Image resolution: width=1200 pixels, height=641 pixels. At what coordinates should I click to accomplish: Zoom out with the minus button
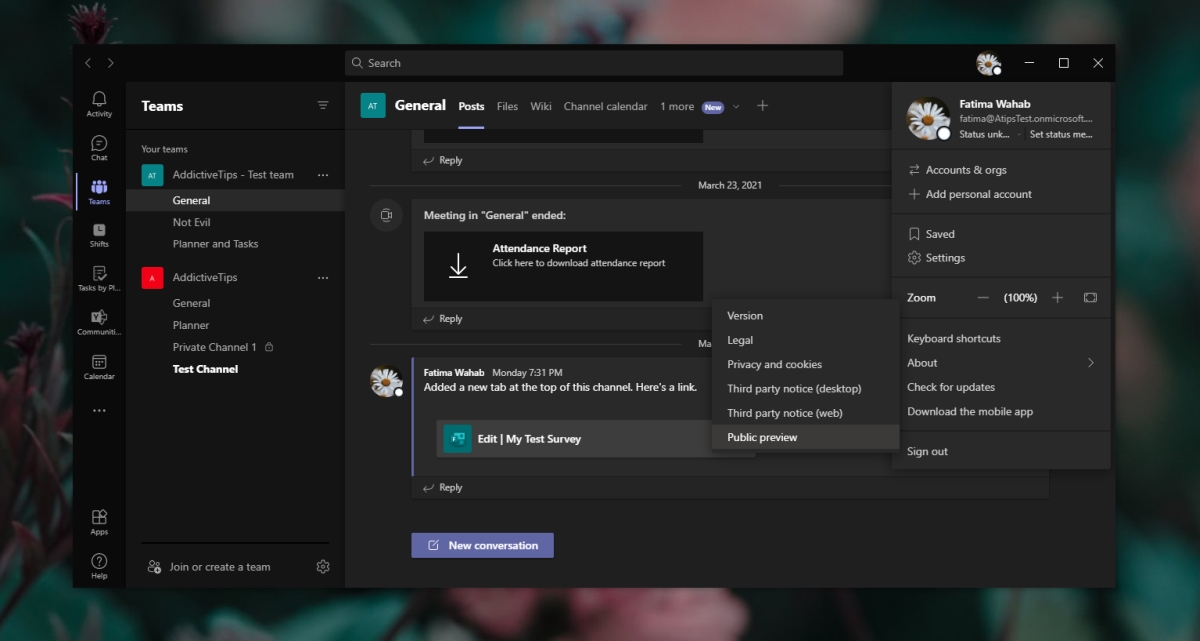(983, 298)
